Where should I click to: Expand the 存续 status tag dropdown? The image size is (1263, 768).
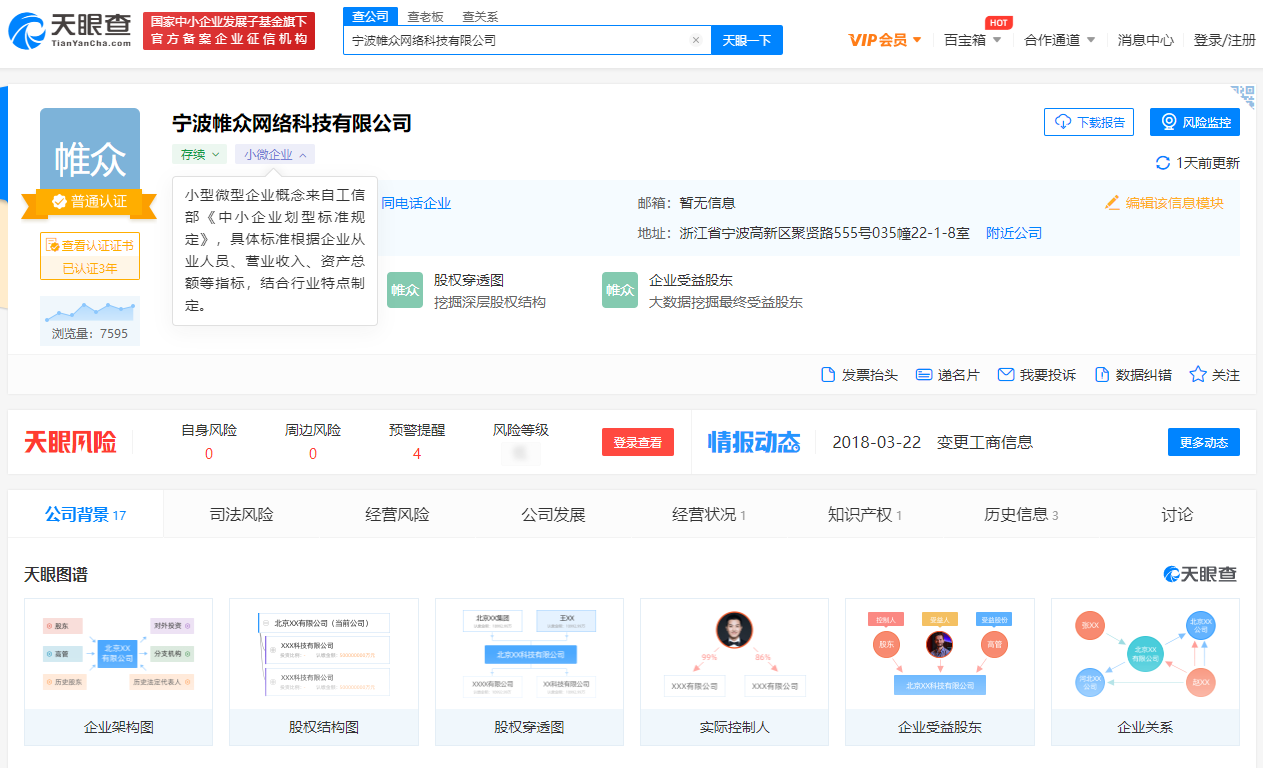click(x=199, y=154)
